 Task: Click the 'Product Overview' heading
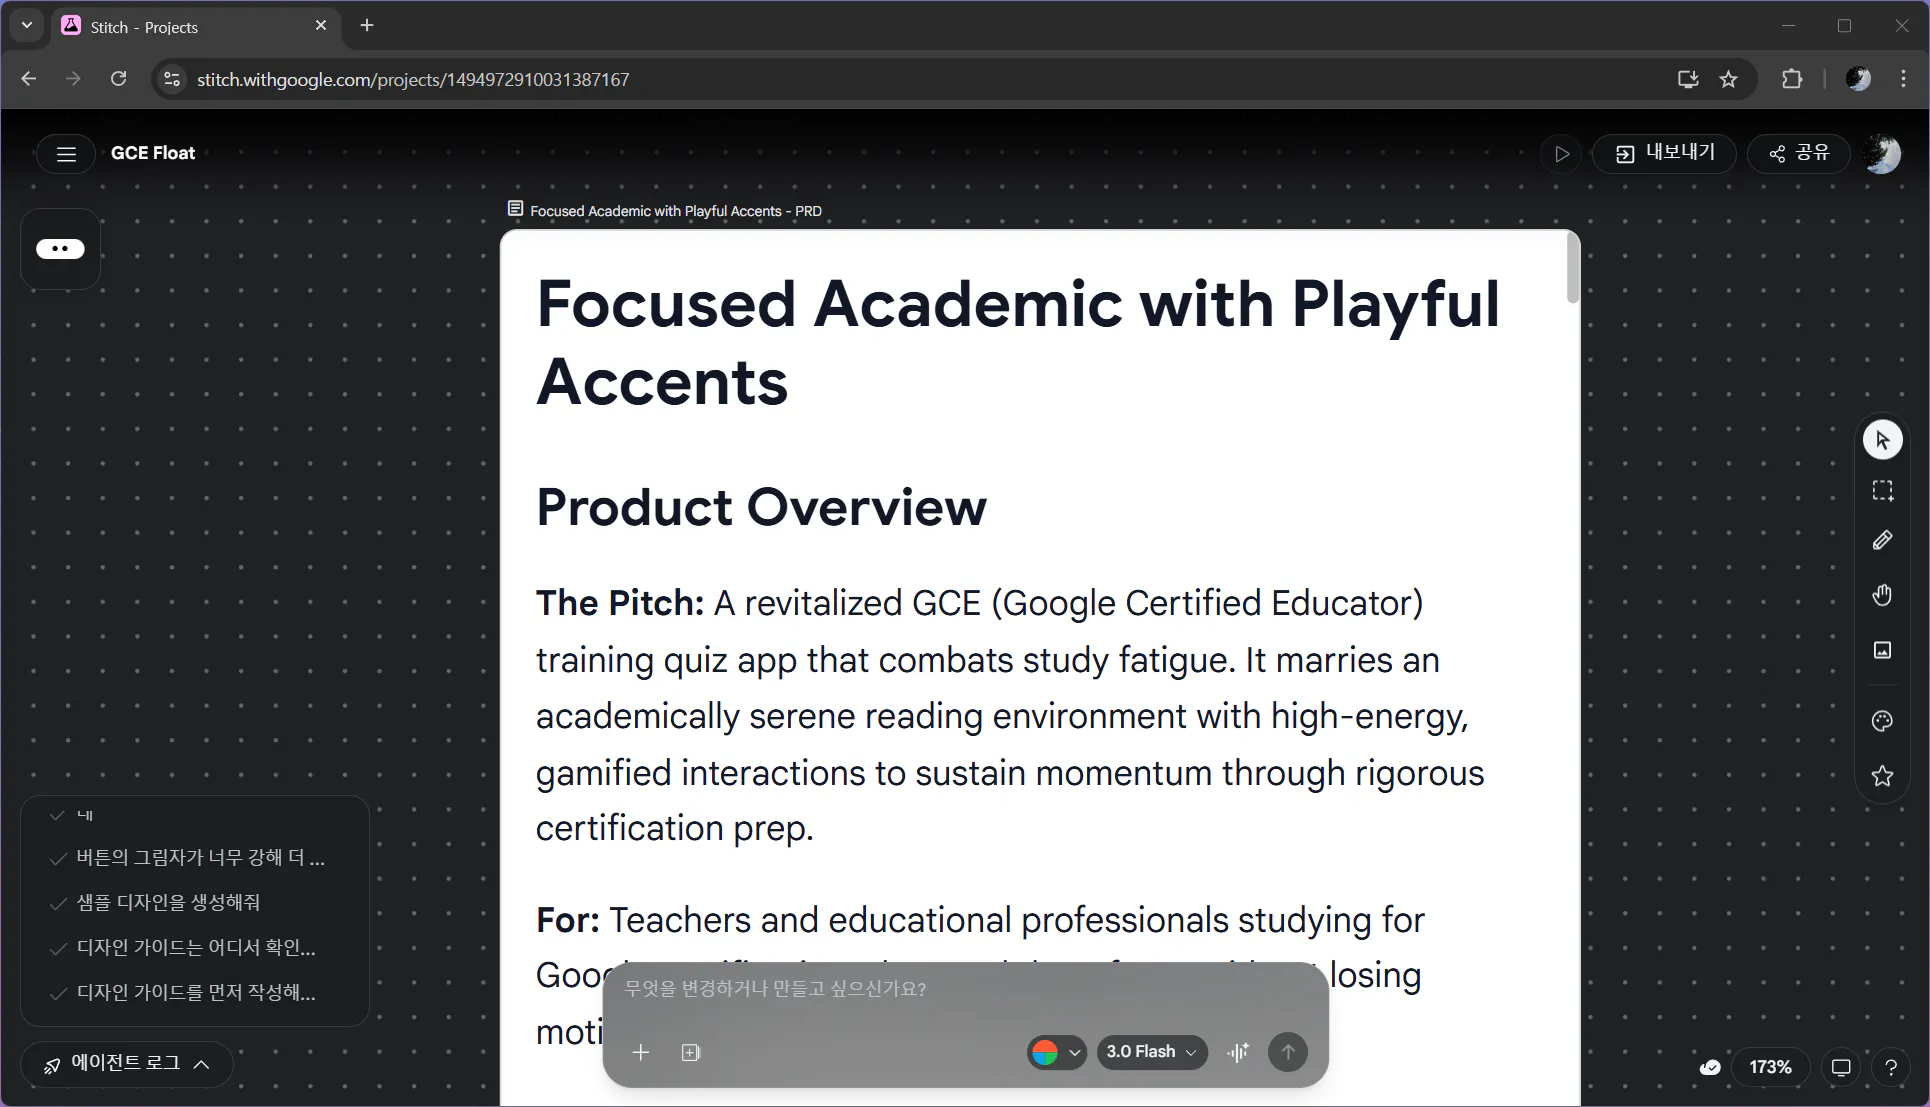(x=761, y=507)
